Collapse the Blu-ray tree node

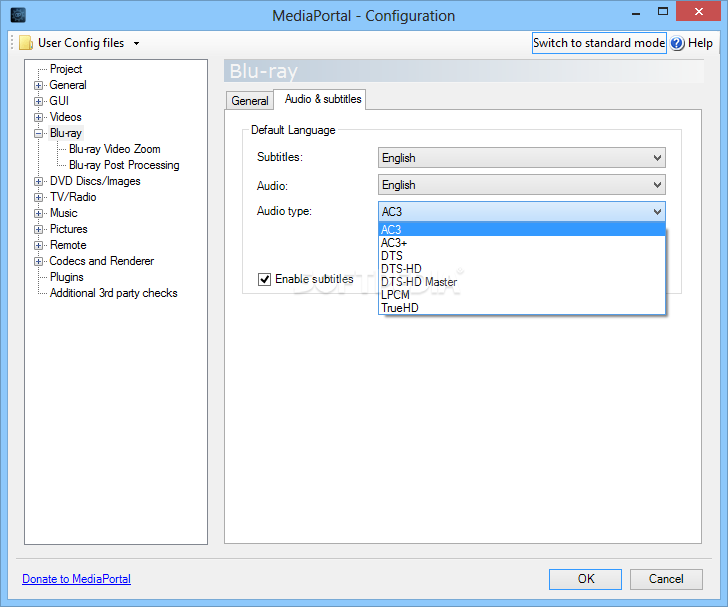39,133
